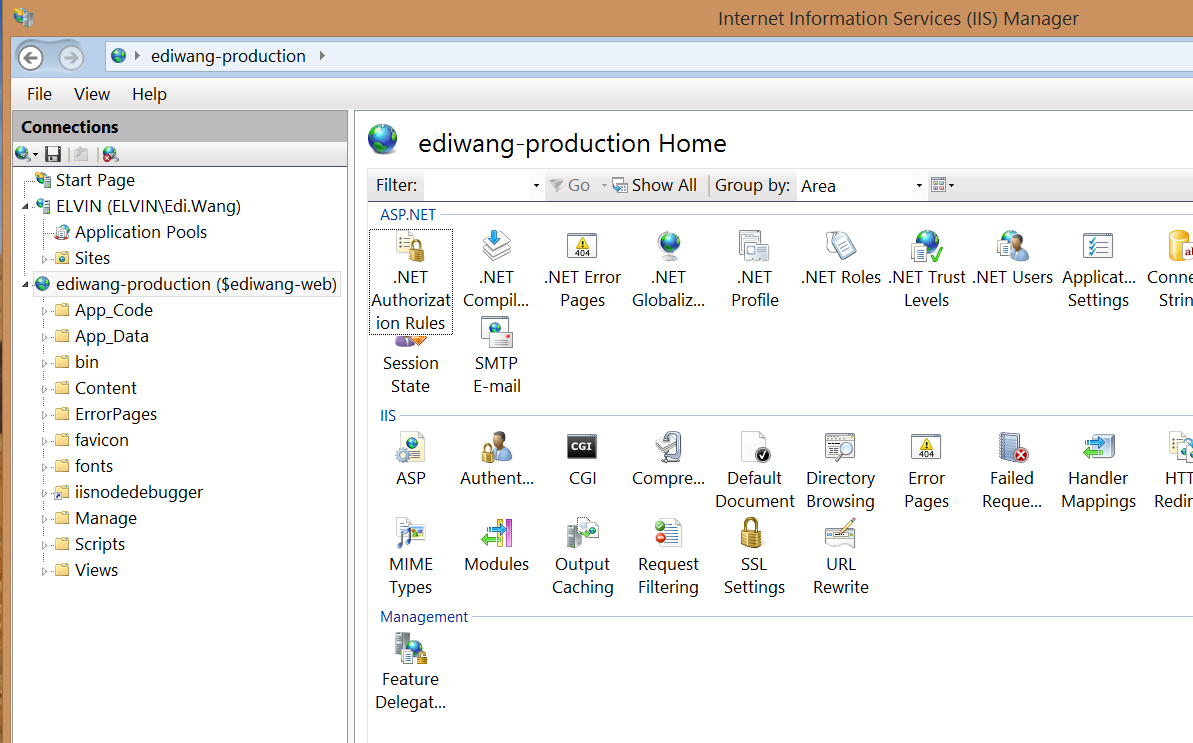Screen dimensions: 1193x743
Task: Open Request Filtering feature
Action: (669, 557)
